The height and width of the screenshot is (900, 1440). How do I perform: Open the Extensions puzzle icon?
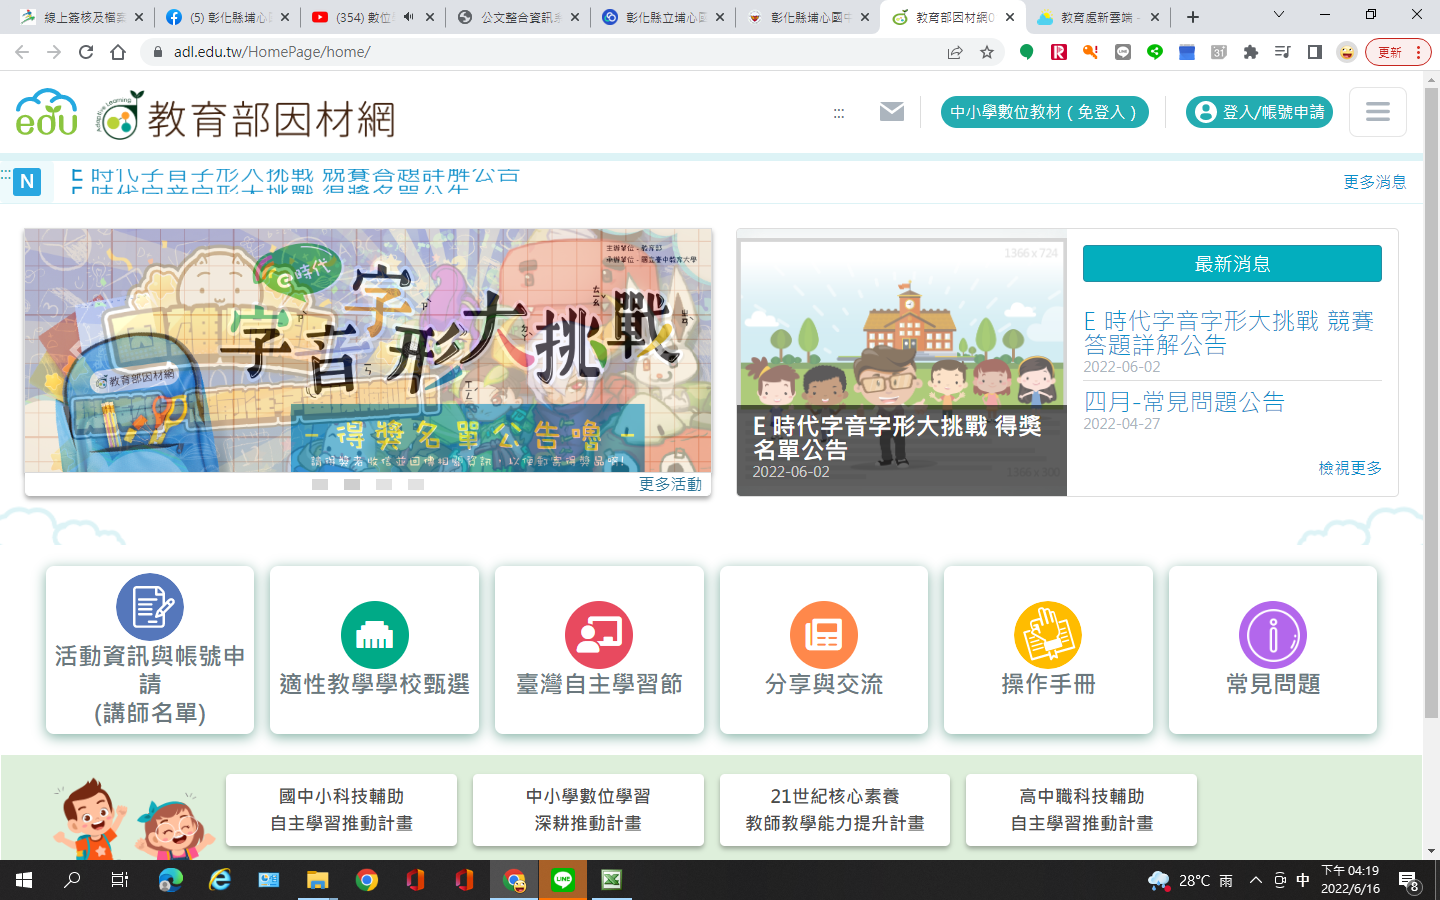coord(1251,52)
